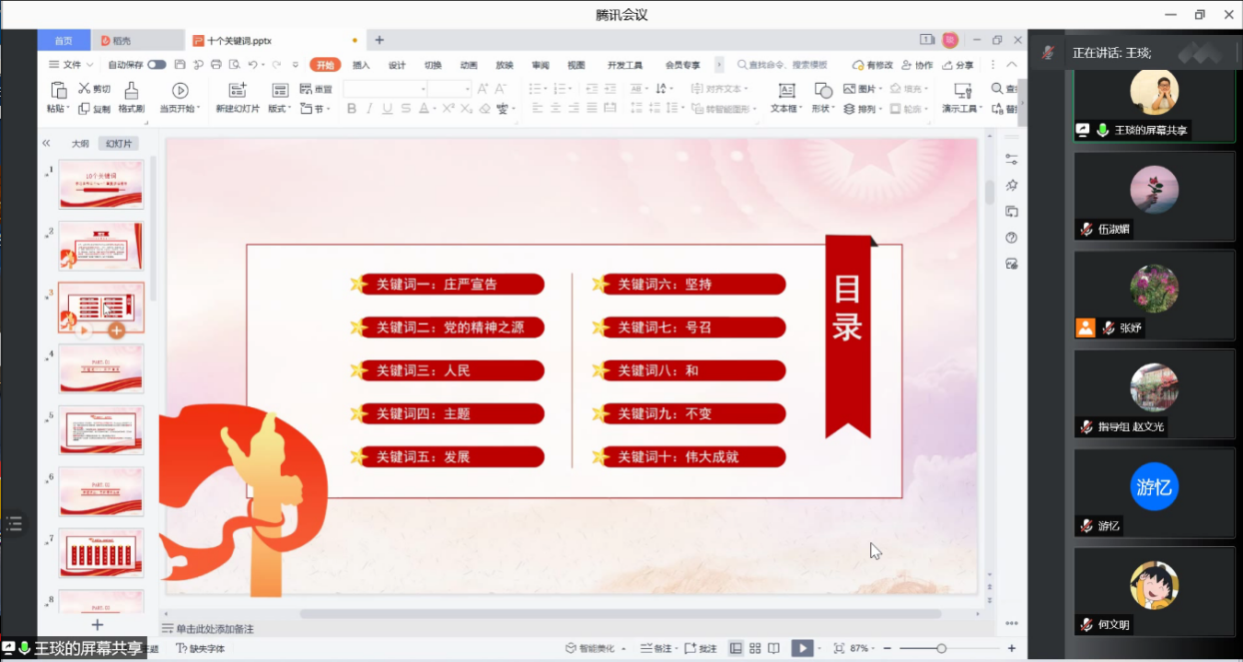
Task: Click the print icon in quick access bar
Action: point(215,65)
